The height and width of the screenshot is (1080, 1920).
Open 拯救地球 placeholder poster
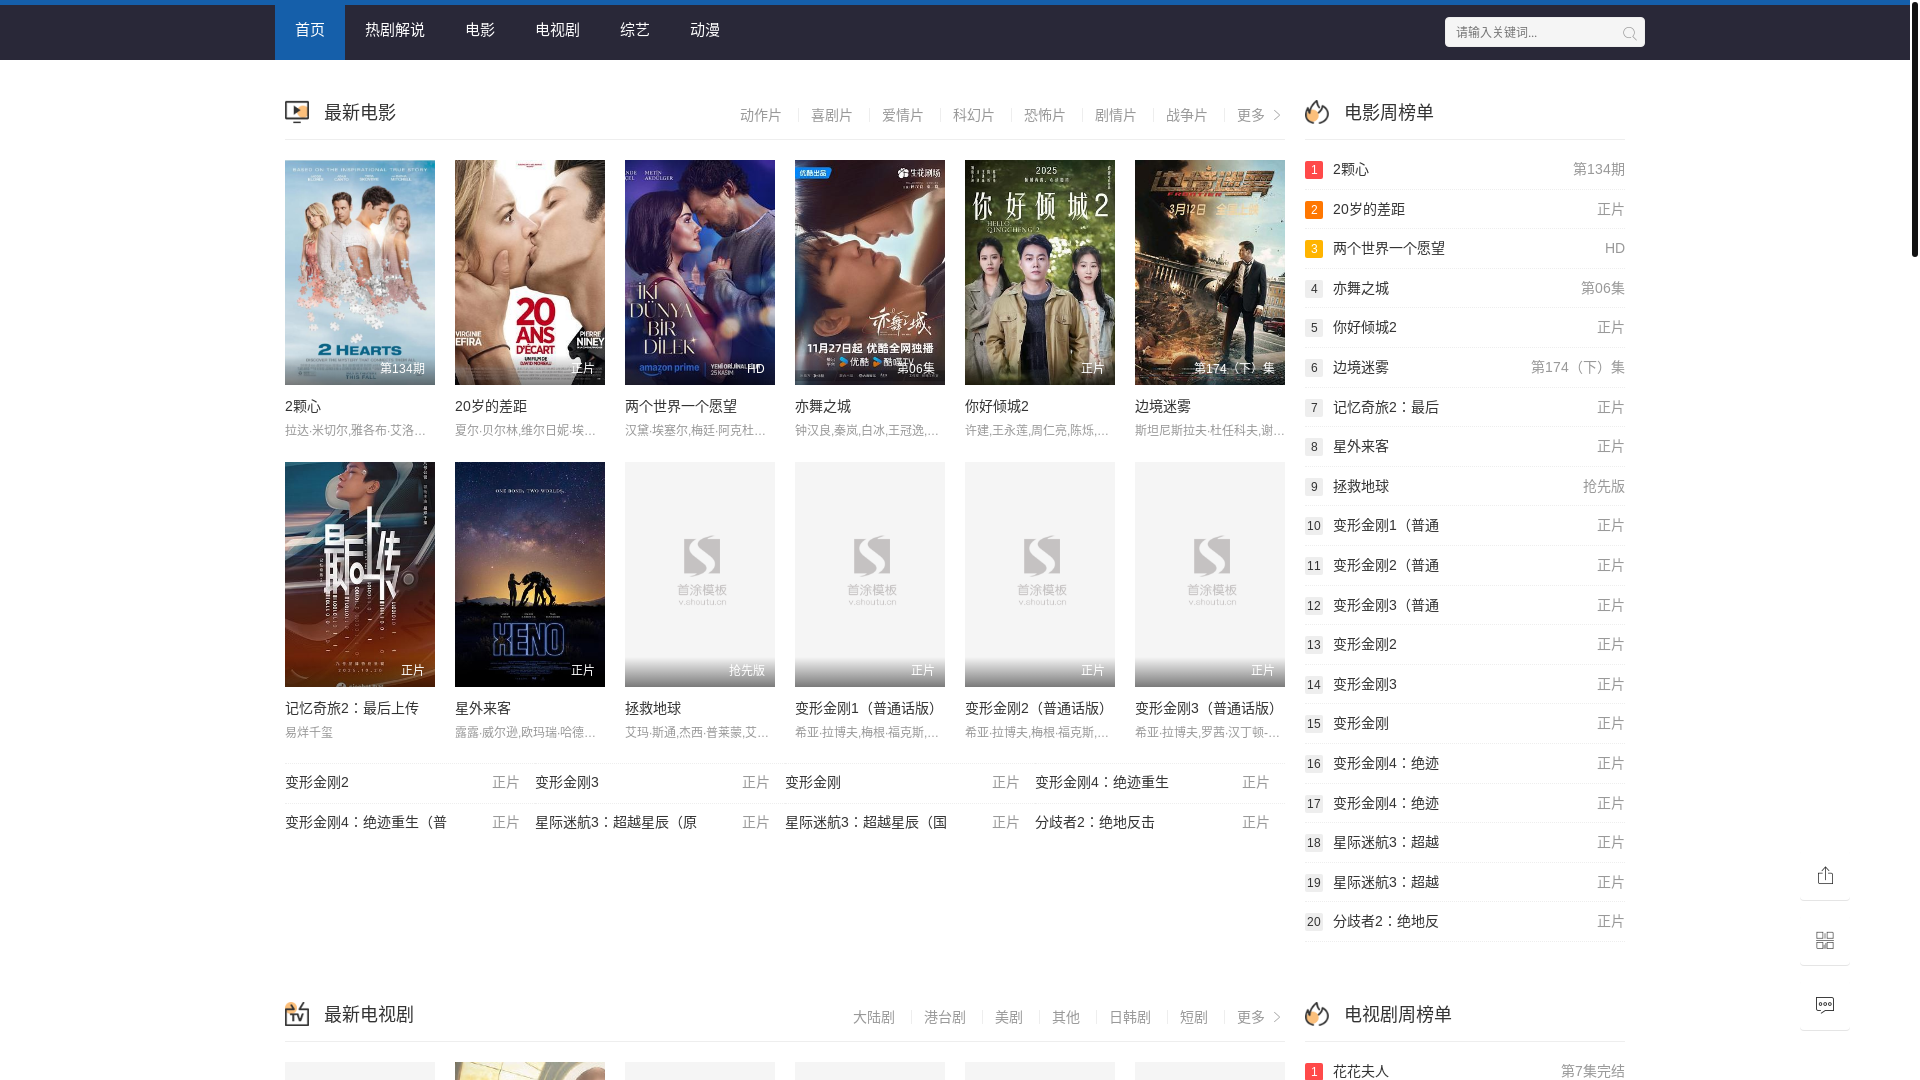pyautogui.click(x=700, y=574)
